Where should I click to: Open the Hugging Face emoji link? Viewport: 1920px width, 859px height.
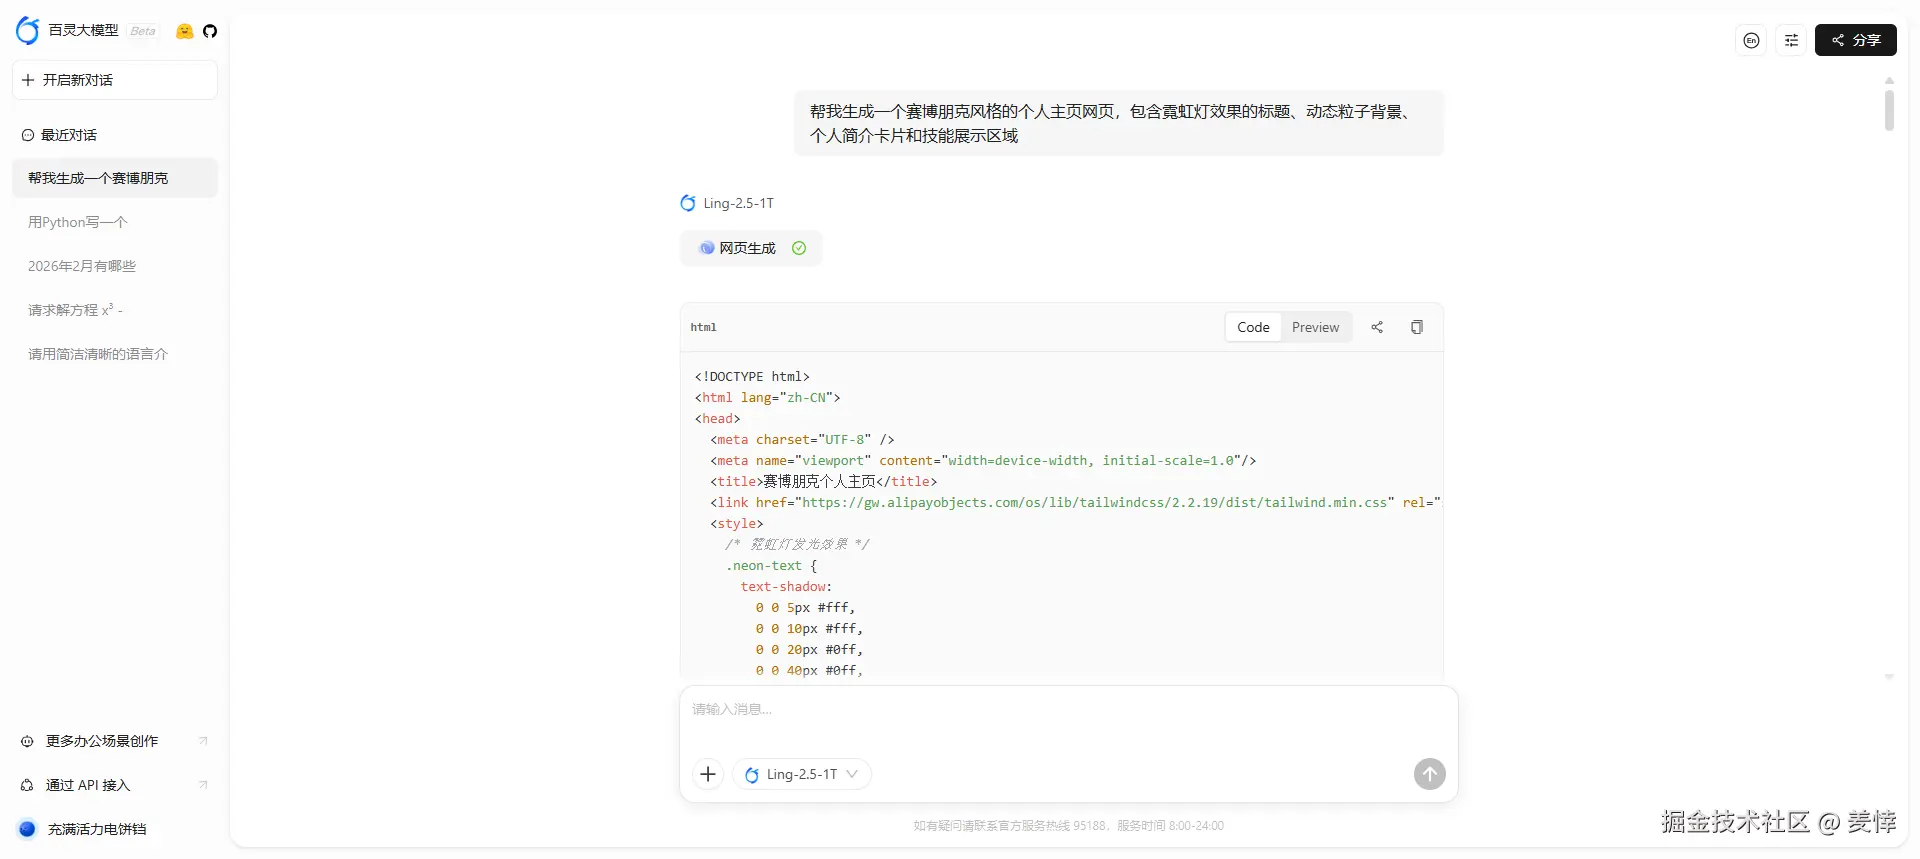[x=184, y=31]
